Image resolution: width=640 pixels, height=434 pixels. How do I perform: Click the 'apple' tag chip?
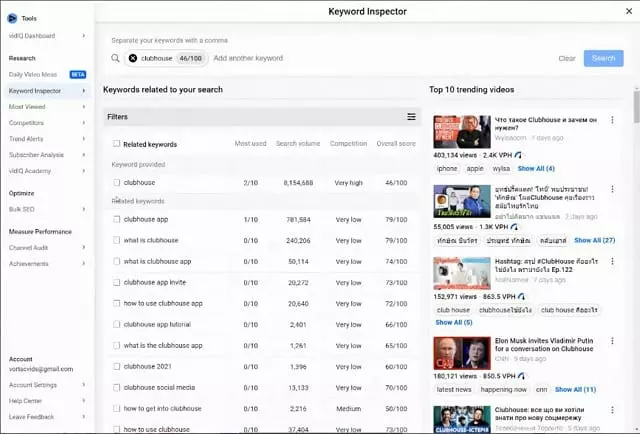(475, 169)
